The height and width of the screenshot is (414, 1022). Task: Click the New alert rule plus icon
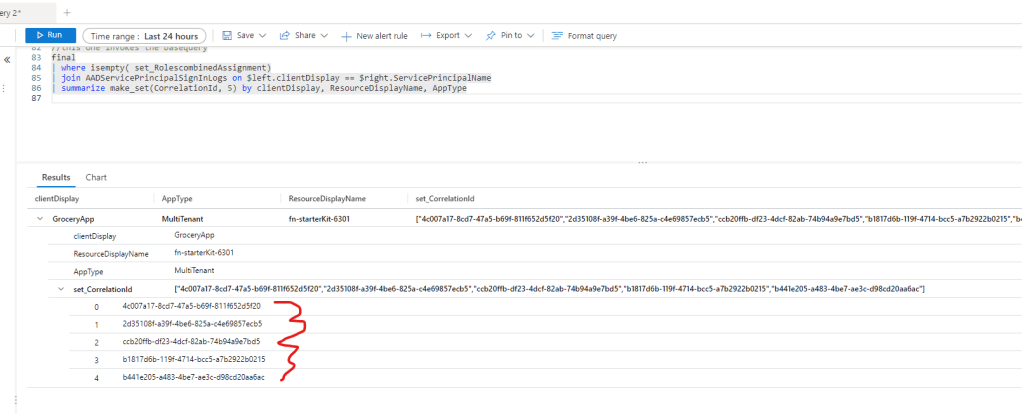click(x=347, y=36)
